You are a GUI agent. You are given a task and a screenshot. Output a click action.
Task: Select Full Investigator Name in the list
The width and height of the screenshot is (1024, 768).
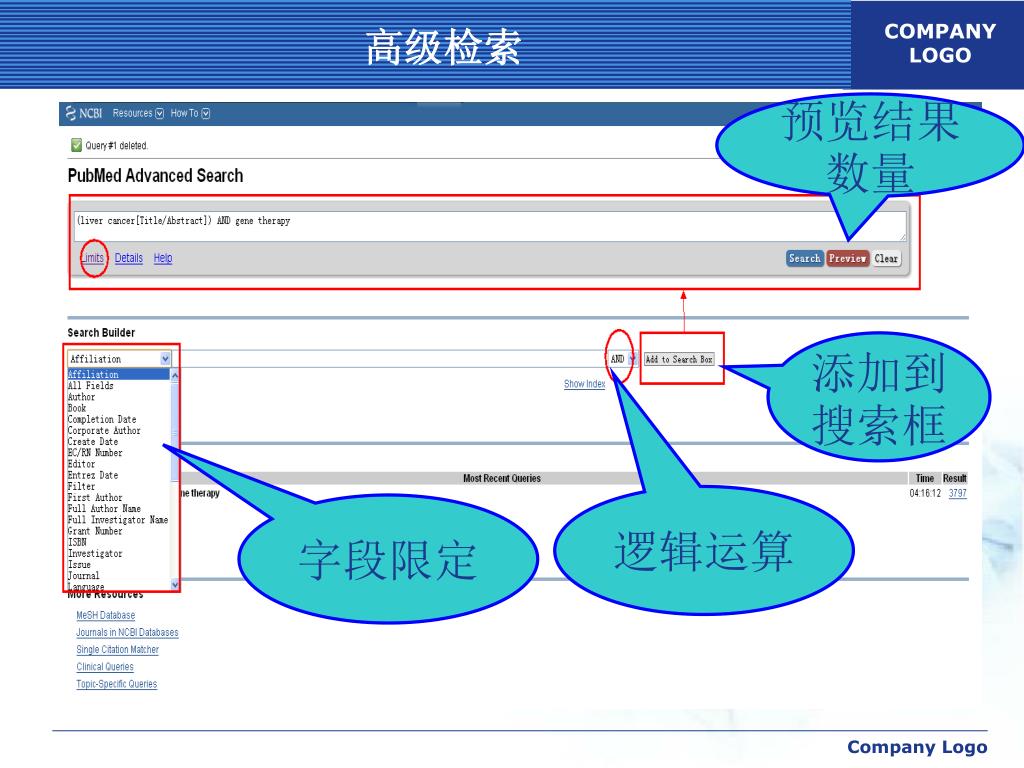point(118,520)
